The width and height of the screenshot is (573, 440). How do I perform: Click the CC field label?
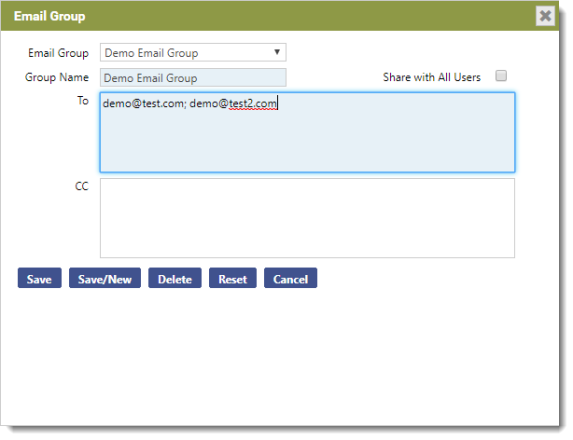click(x=81, y=186)
